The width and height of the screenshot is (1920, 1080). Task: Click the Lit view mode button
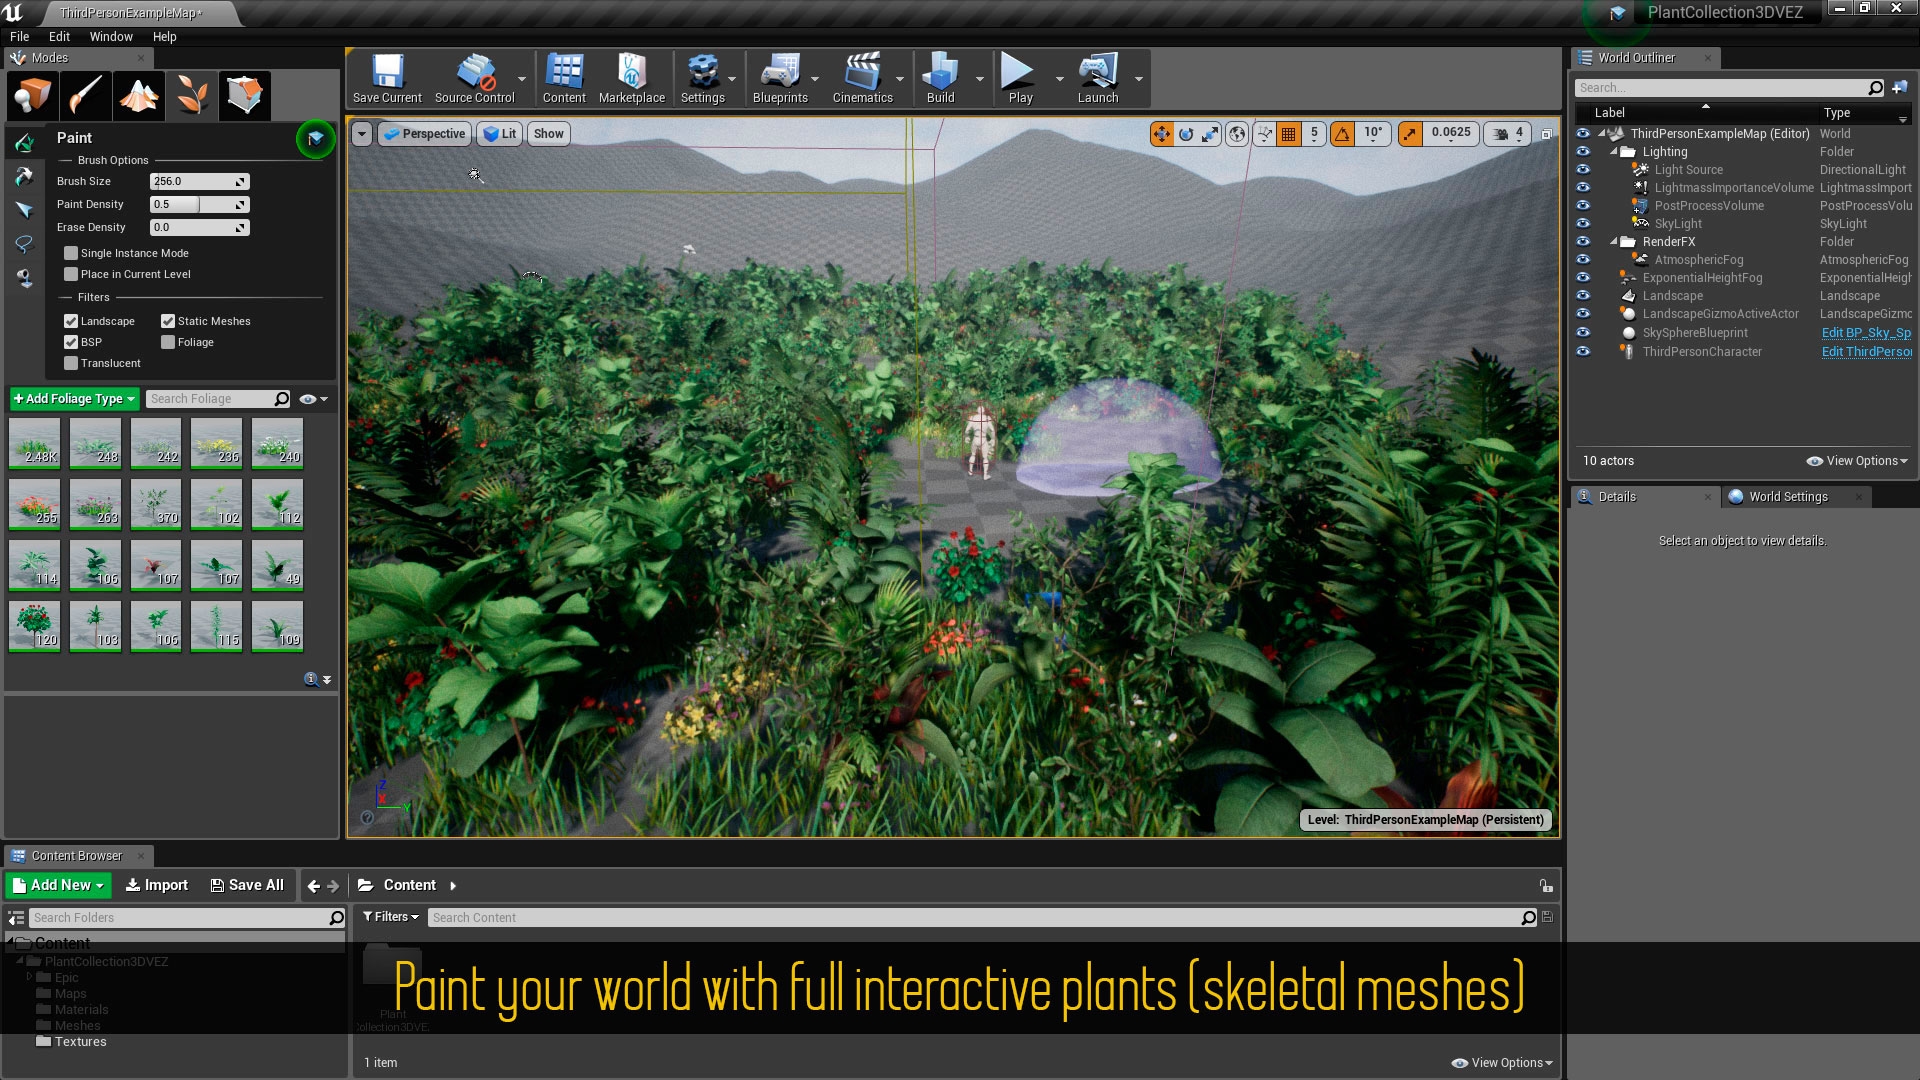[x=500, y=134]
